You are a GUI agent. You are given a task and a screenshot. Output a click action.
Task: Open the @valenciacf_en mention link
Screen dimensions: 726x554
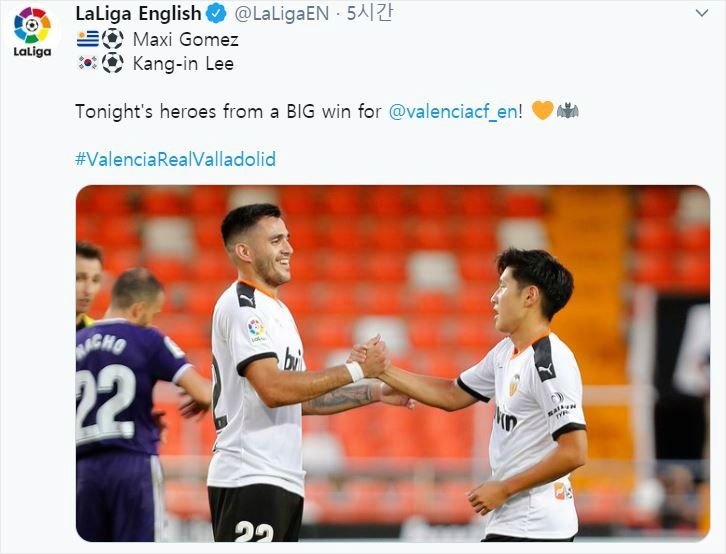point(453,112)
